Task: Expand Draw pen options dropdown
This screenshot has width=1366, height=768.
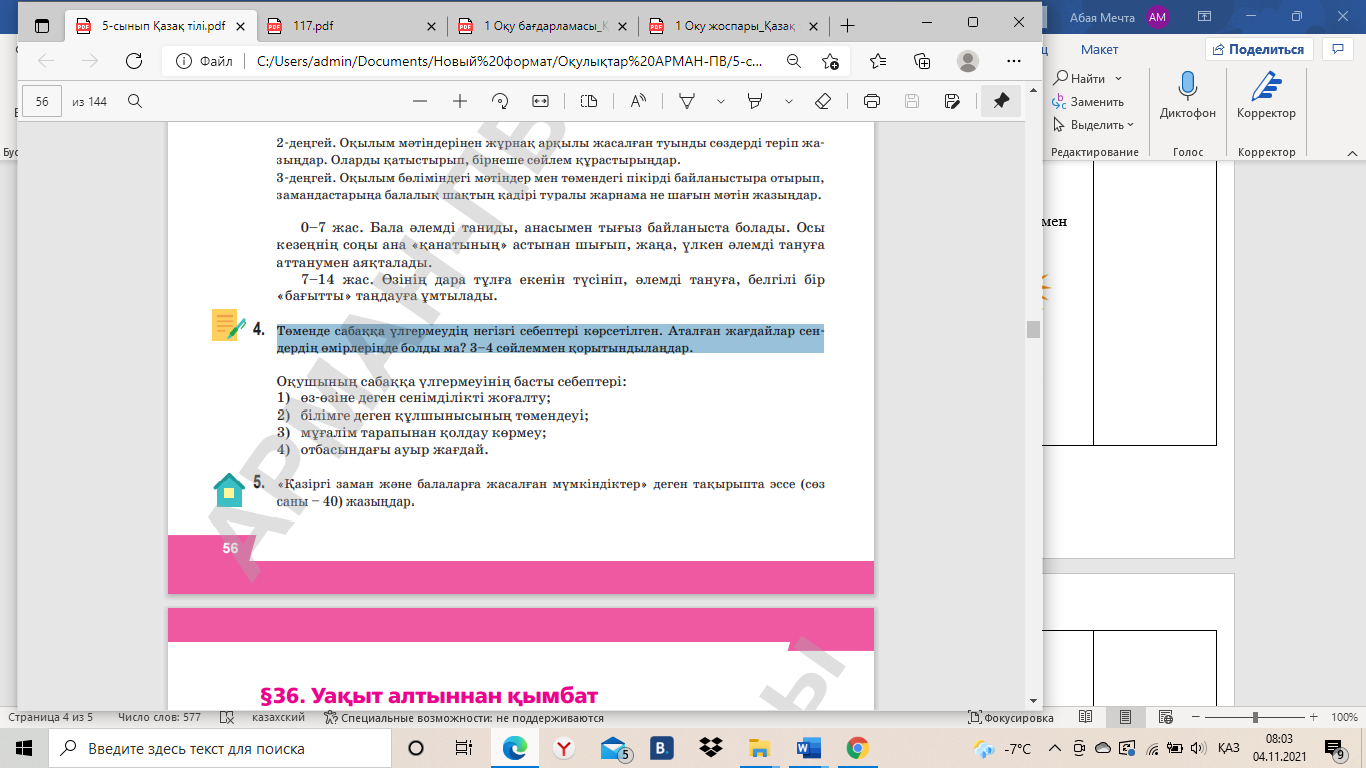Action: [720, 101]
